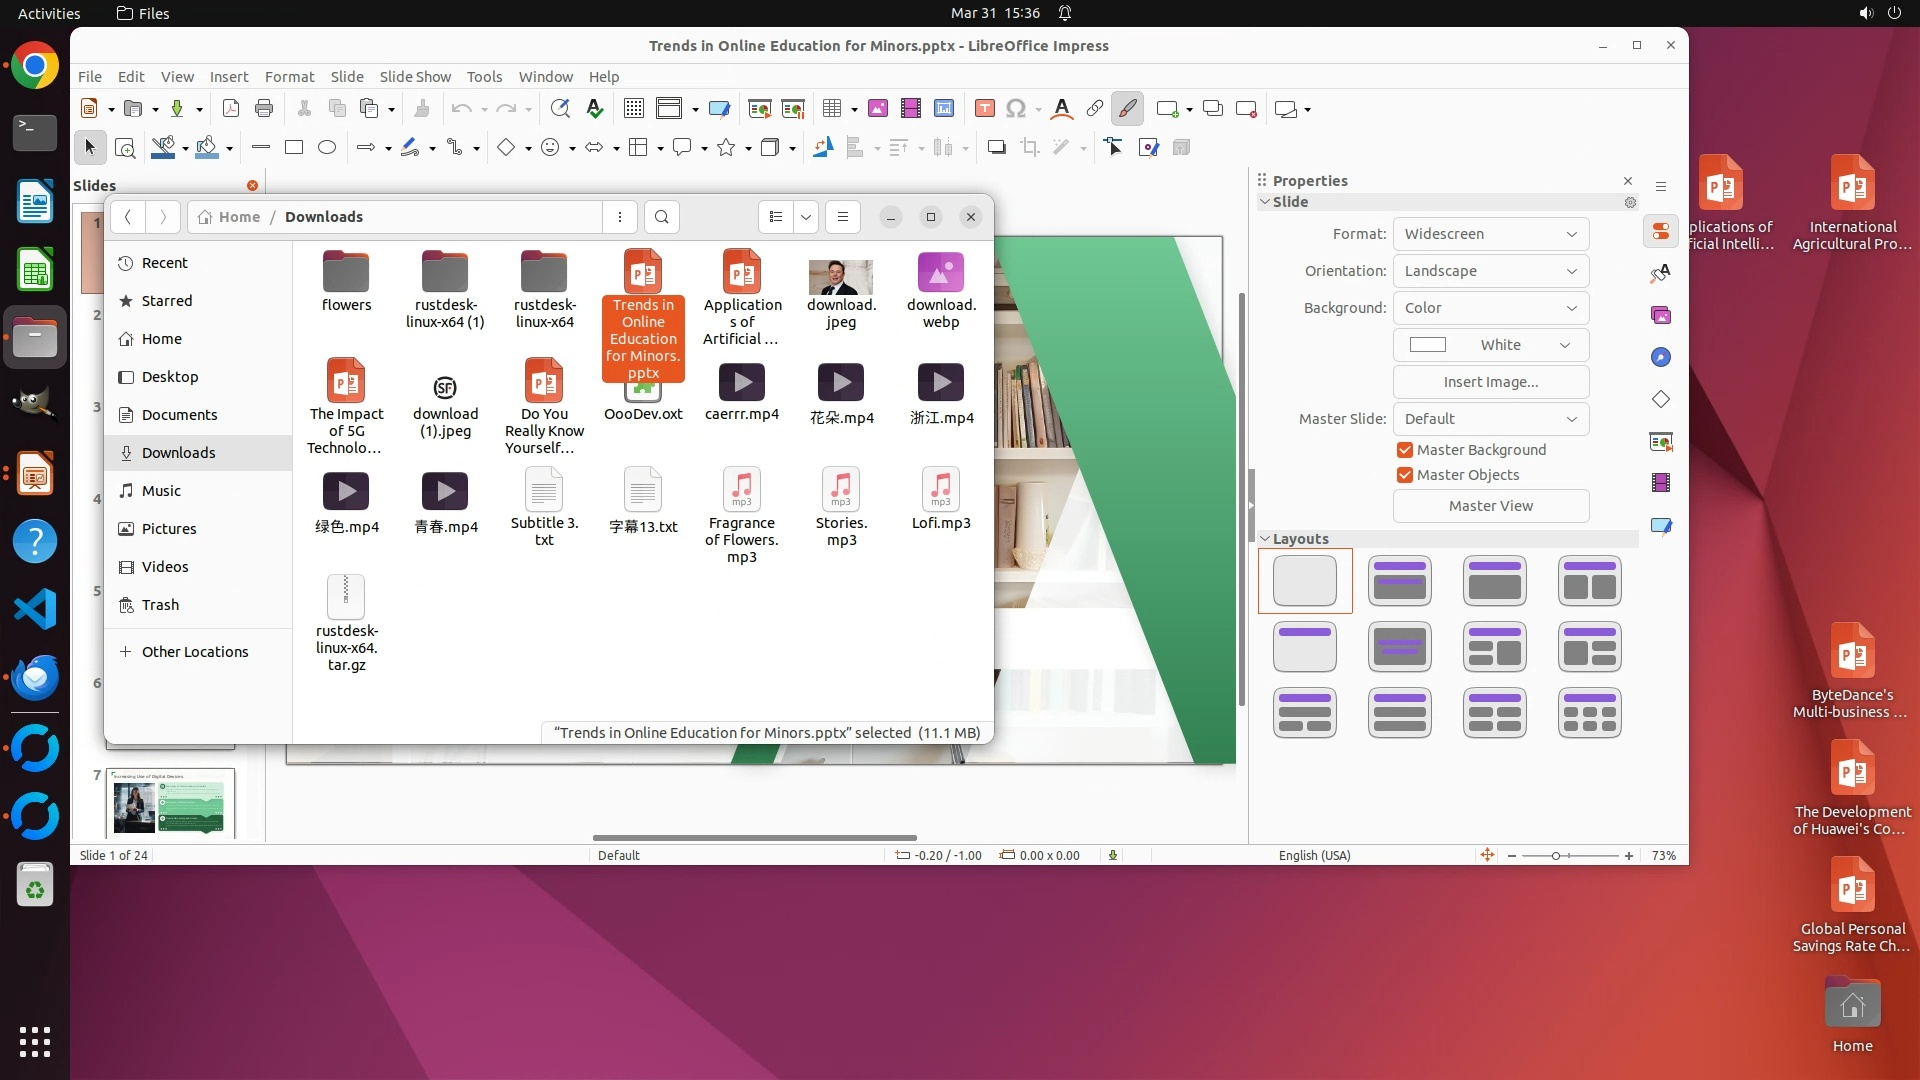Screen dimensions: 1920x1080
Task: Click the Insert Table toolbar icon
Action: (x=831, y=109)
